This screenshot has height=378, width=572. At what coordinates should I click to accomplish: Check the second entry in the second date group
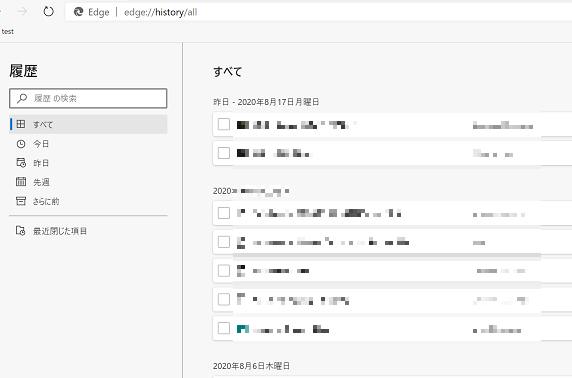[x=224, y=242]
